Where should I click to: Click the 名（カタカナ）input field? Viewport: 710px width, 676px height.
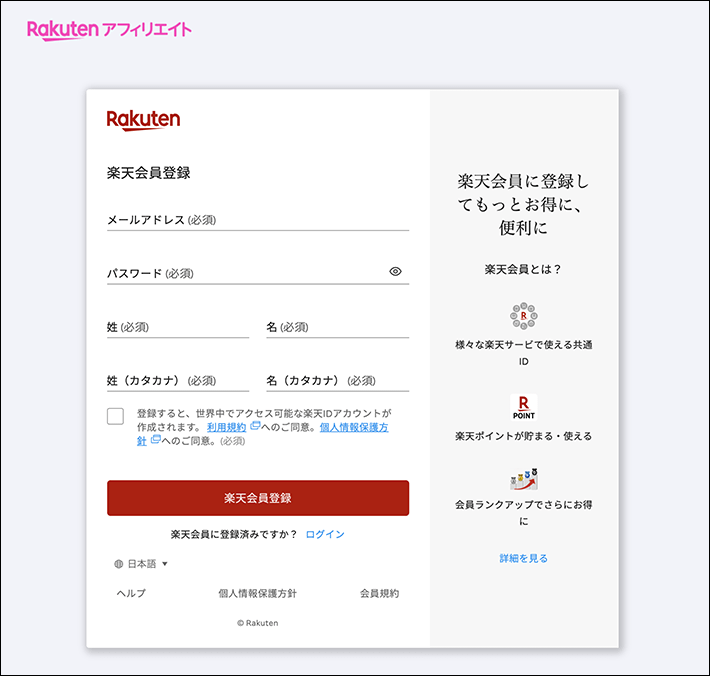(x=337, y=380)
